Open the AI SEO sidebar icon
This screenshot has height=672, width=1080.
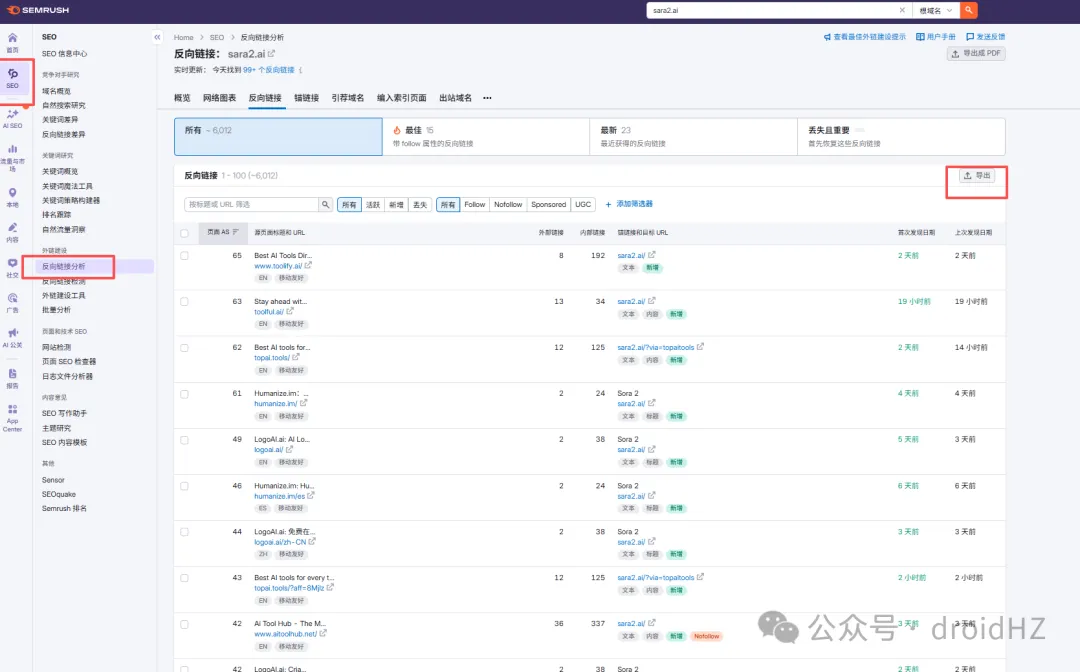coord(13,116)
